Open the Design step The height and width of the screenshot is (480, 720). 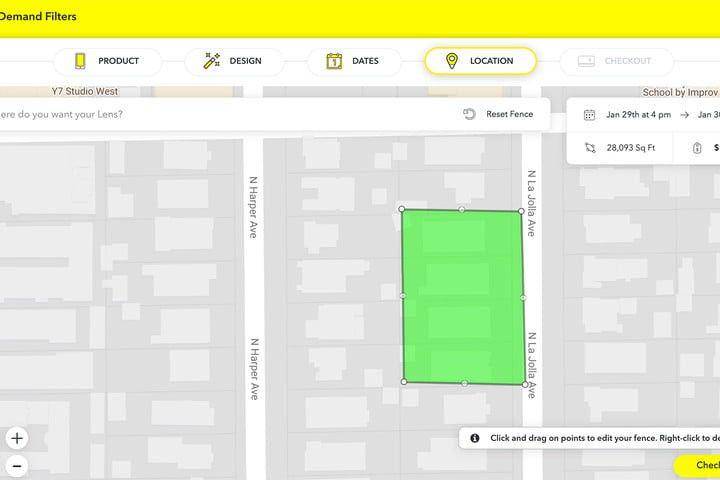(x=234, y=61)
